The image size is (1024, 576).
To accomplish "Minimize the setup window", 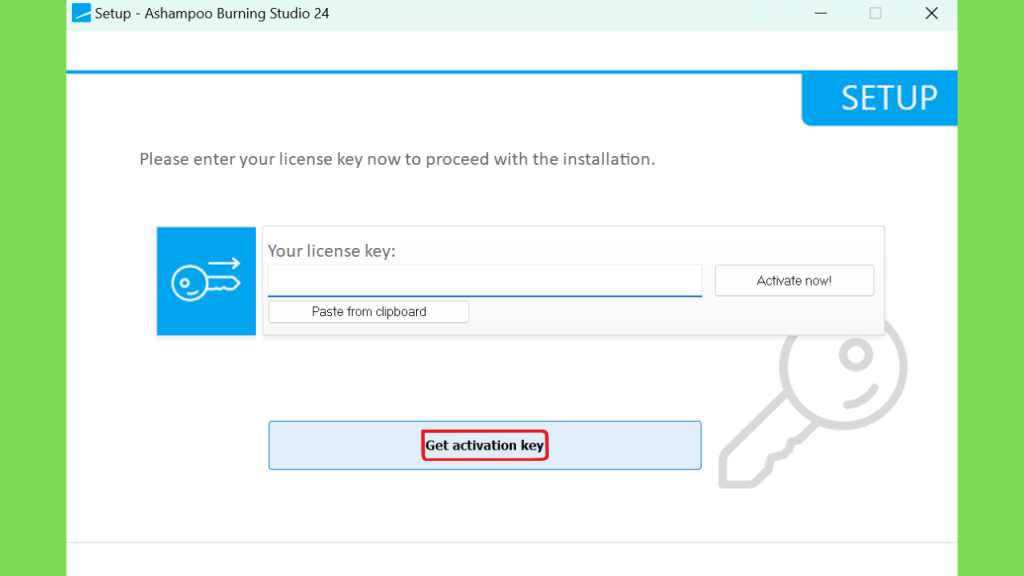I will [821, 13].
